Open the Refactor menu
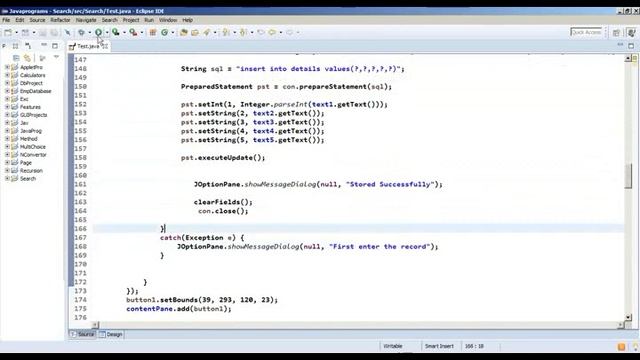640x360 pixels. tap(60, 20)
